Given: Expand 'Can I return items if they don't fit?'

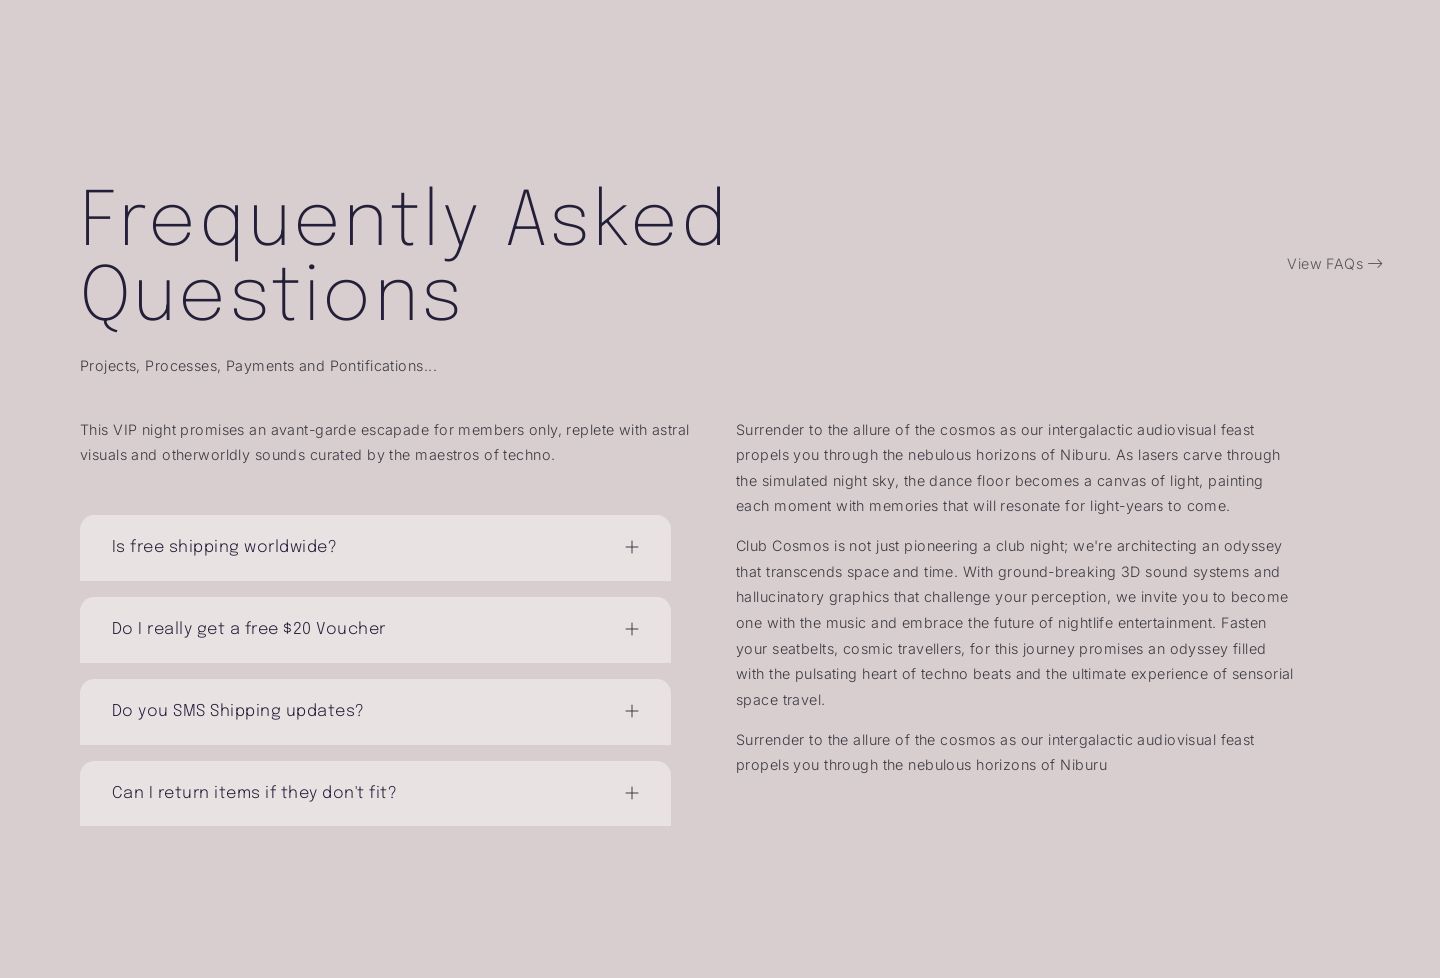Looking at the screenshot, I should pos(254,793).
